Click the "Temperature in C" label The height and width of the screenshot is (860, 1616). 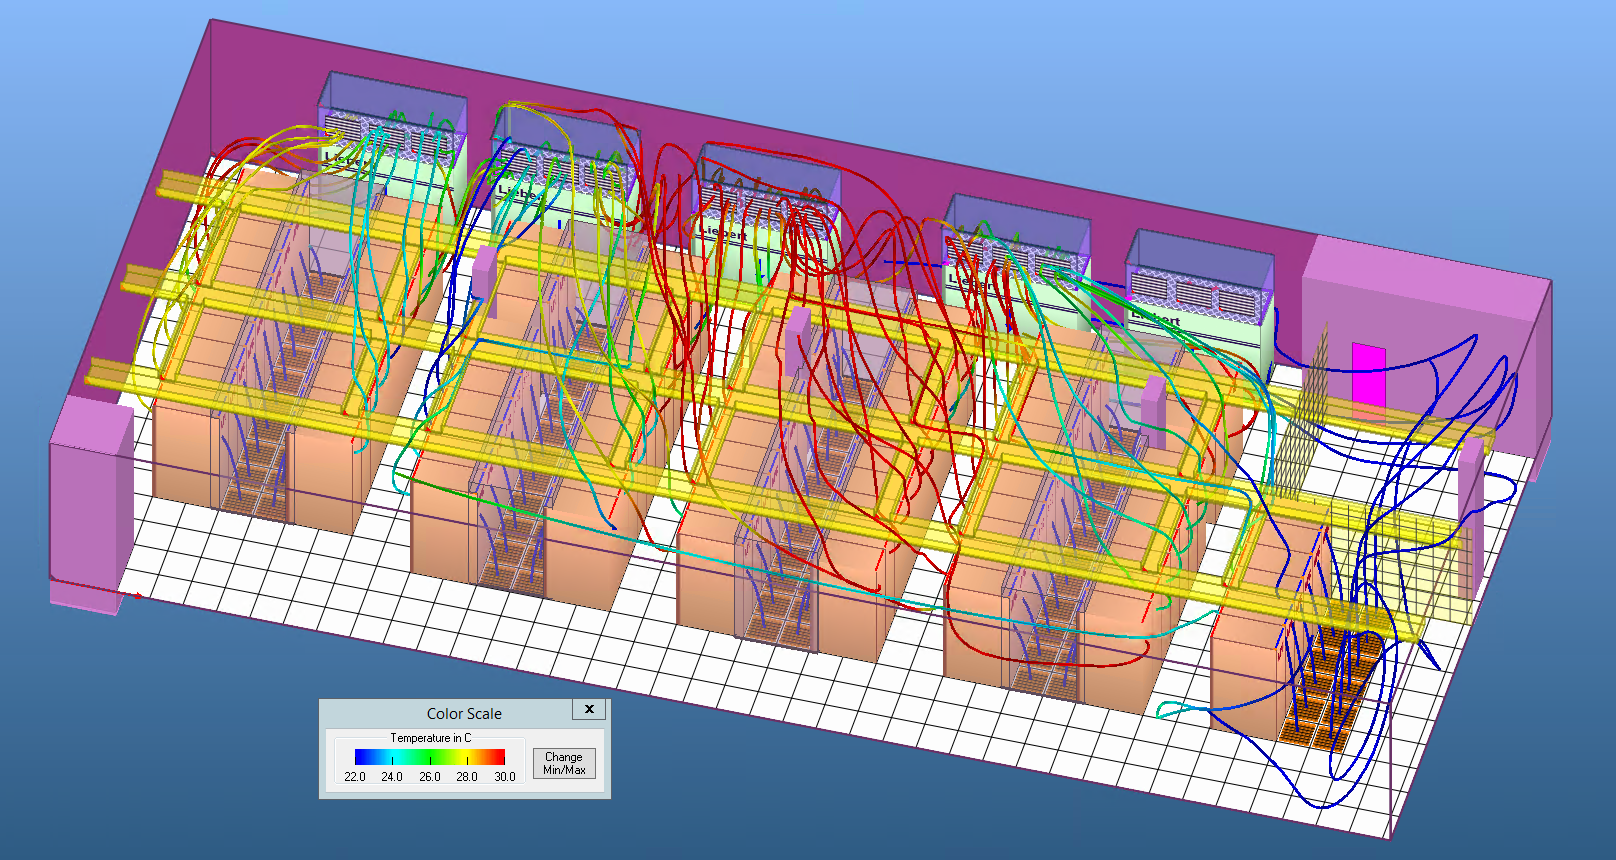[x=430, y=738]
